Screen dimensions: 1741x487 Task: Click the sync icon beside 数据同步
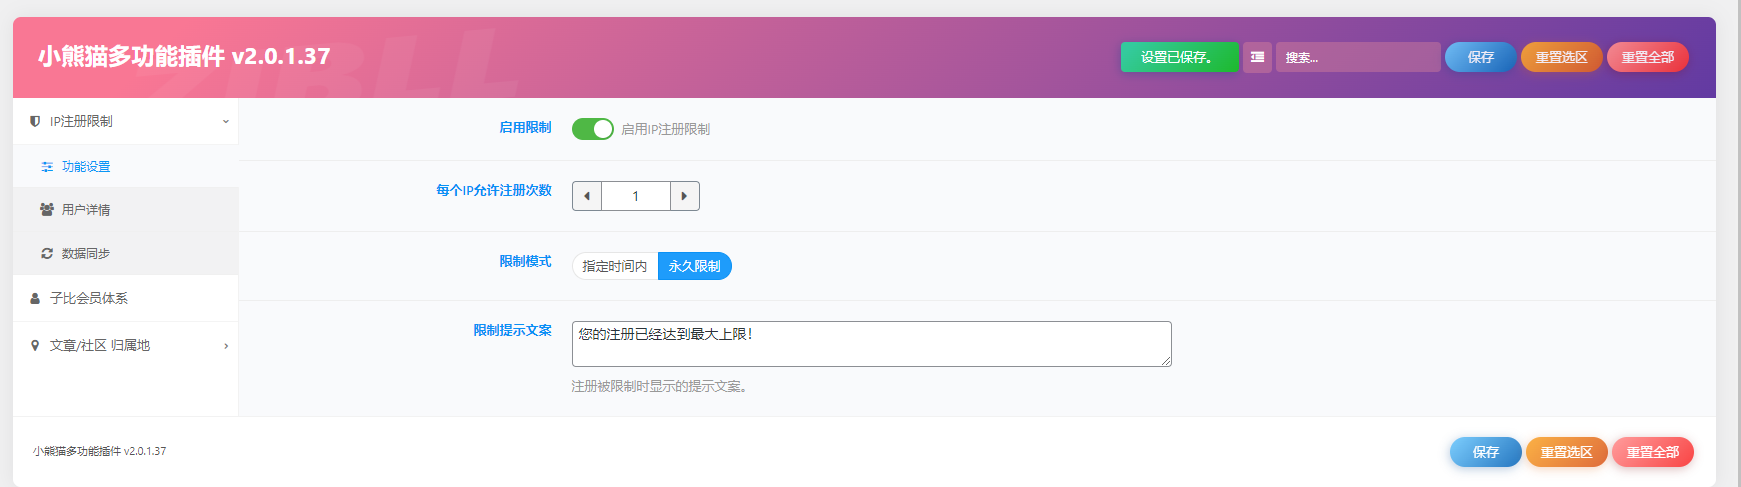click(47, 254)
